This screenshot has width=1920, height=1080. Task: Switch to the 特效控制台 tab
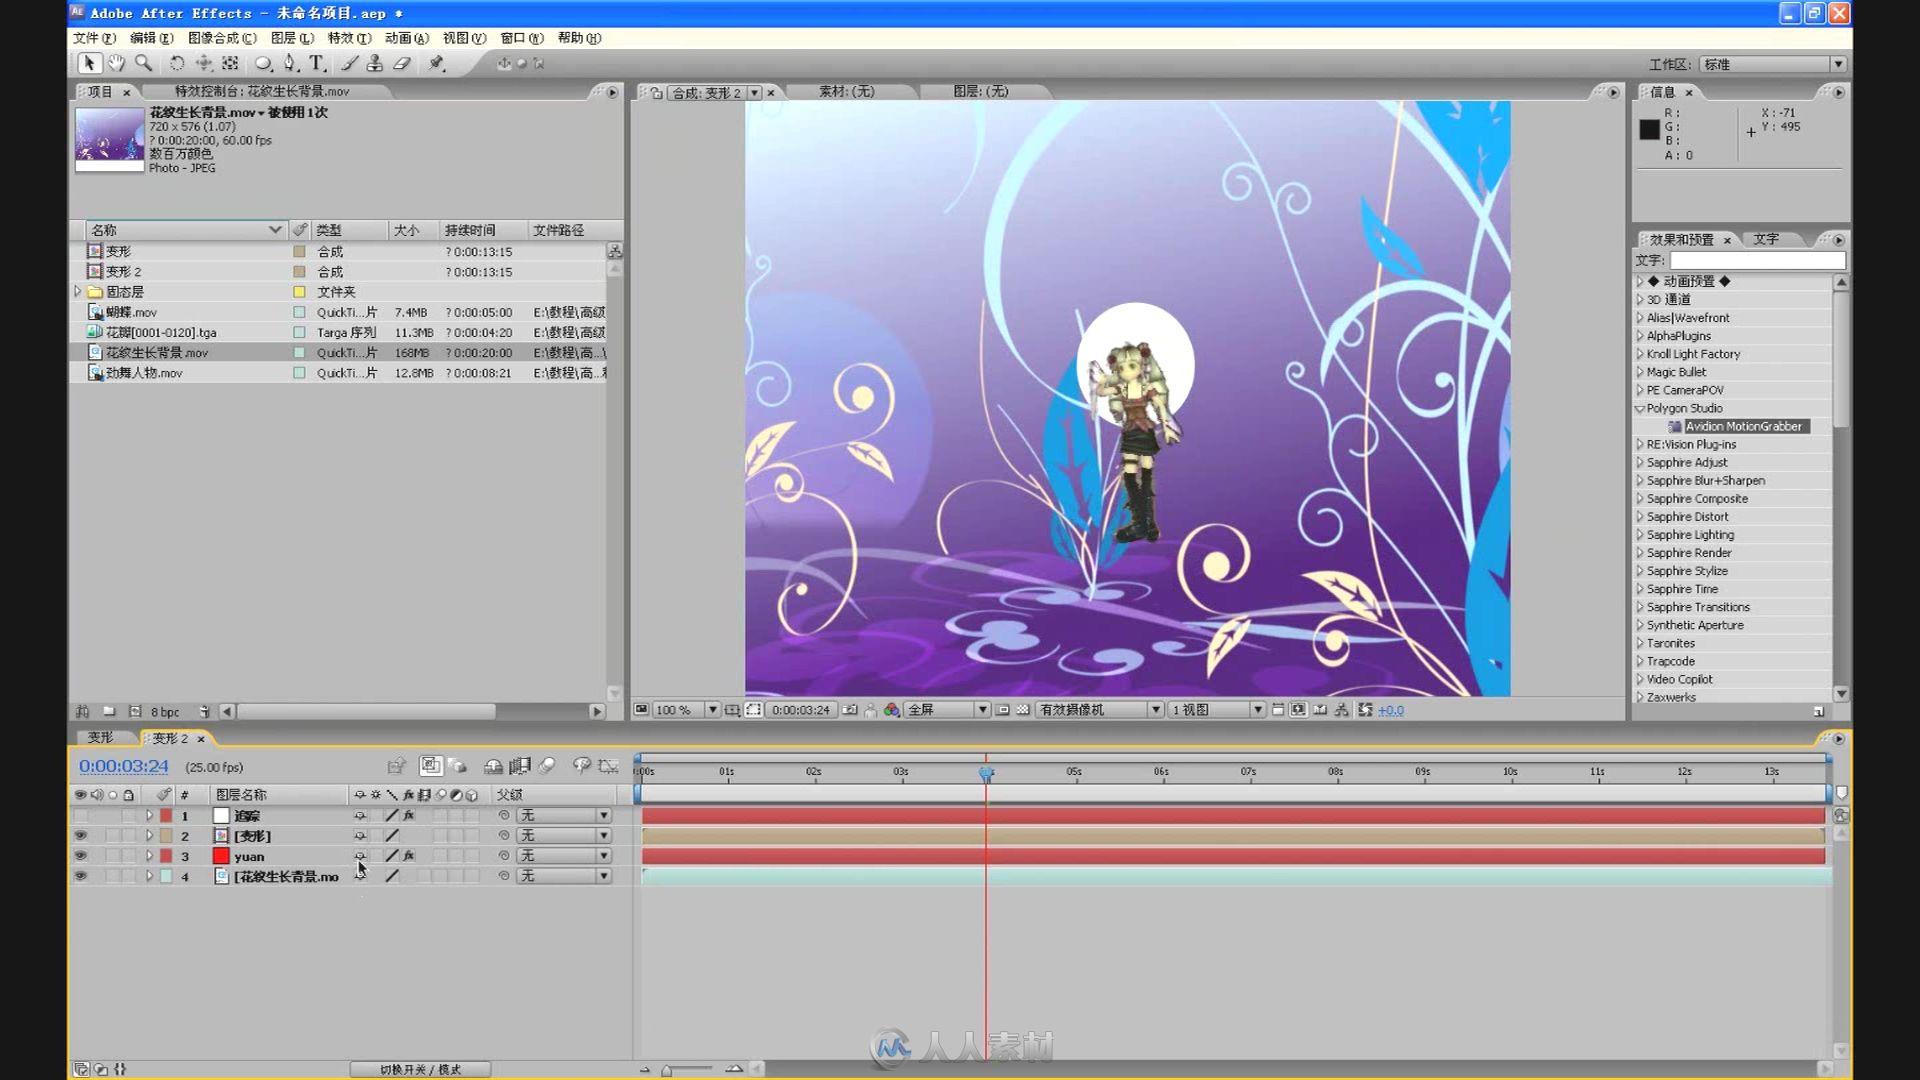[262, 91]
